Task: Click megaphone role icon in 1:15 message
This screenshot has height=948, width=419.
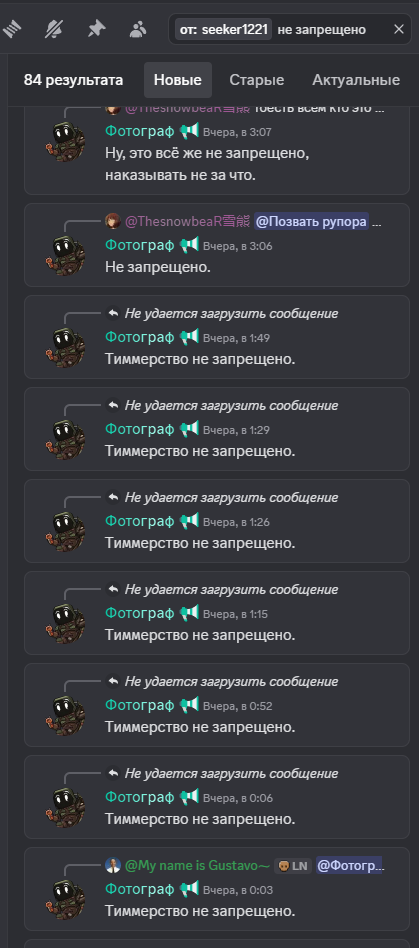Action: click(x=189, y=612)
